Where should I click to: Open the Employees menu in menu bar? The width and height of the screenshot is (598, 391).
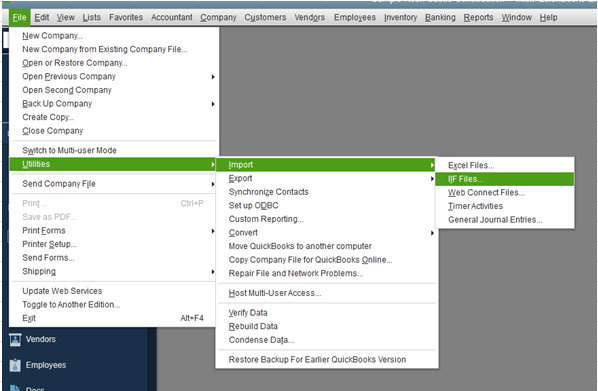pos(355,18)
